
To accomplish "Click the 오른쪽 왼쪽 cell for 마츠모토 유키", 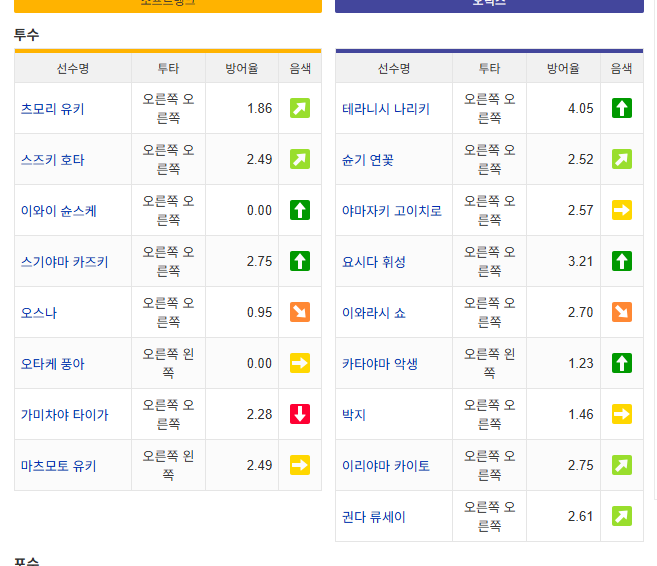I will tap(168, 465).
